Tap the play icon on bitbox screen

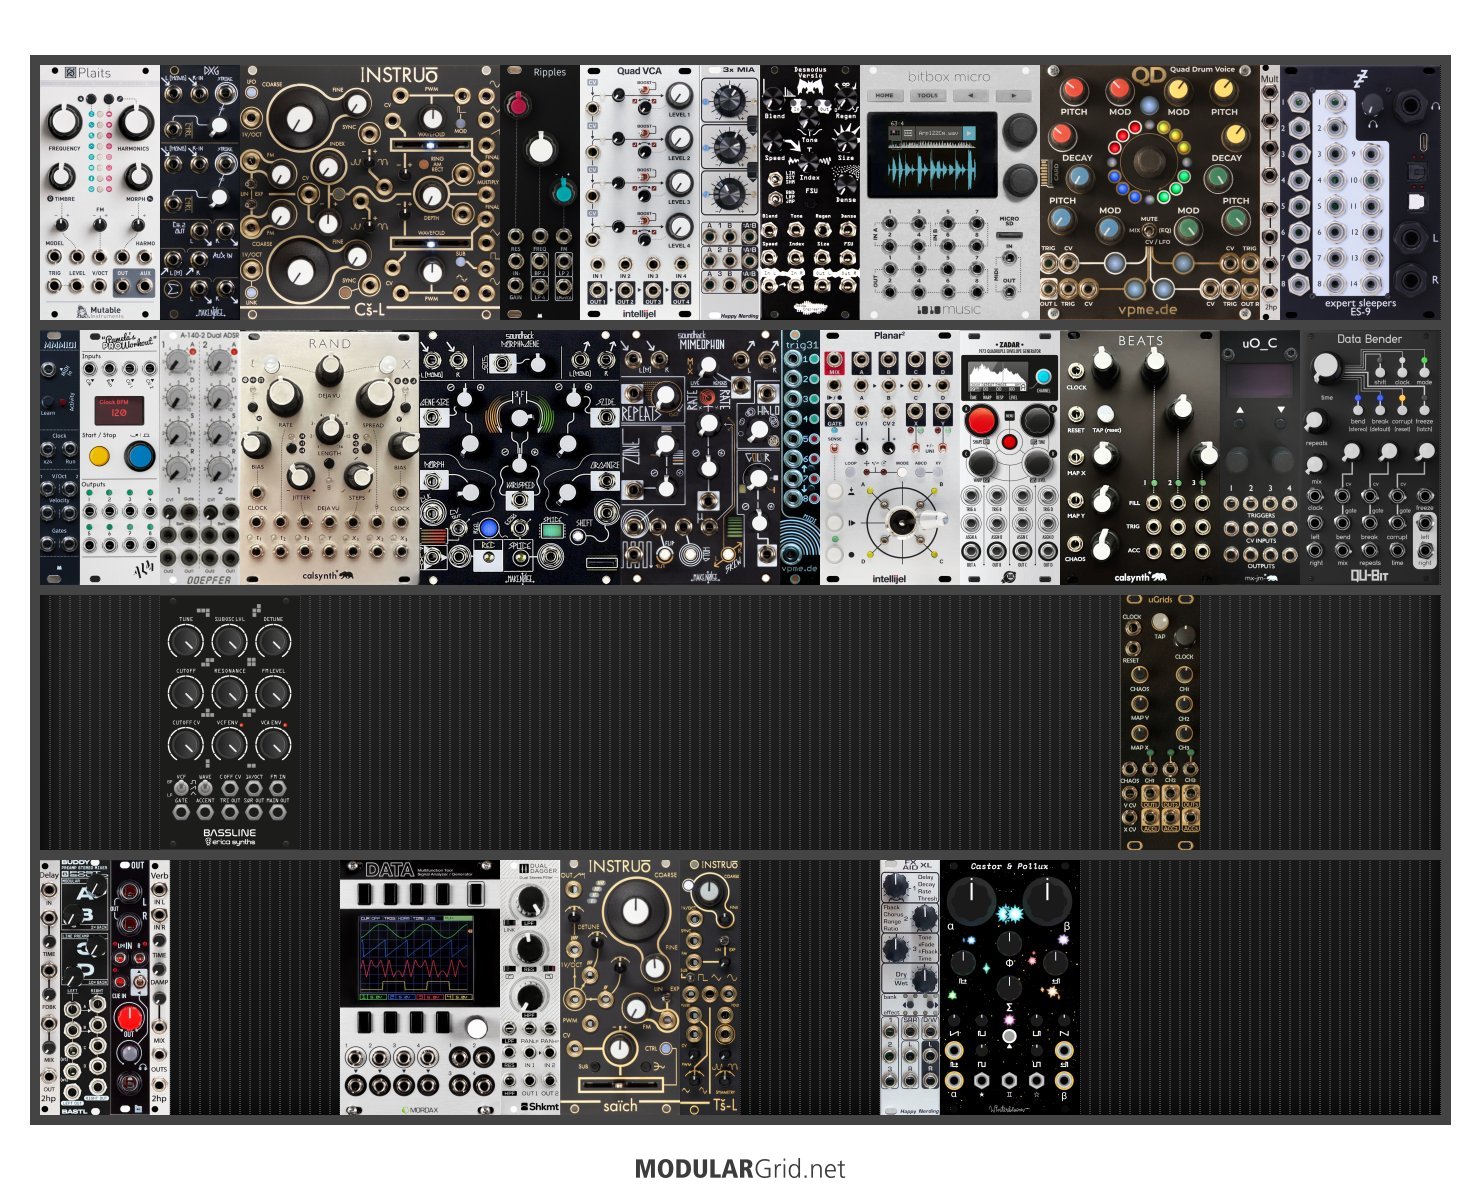click(968, 132)
